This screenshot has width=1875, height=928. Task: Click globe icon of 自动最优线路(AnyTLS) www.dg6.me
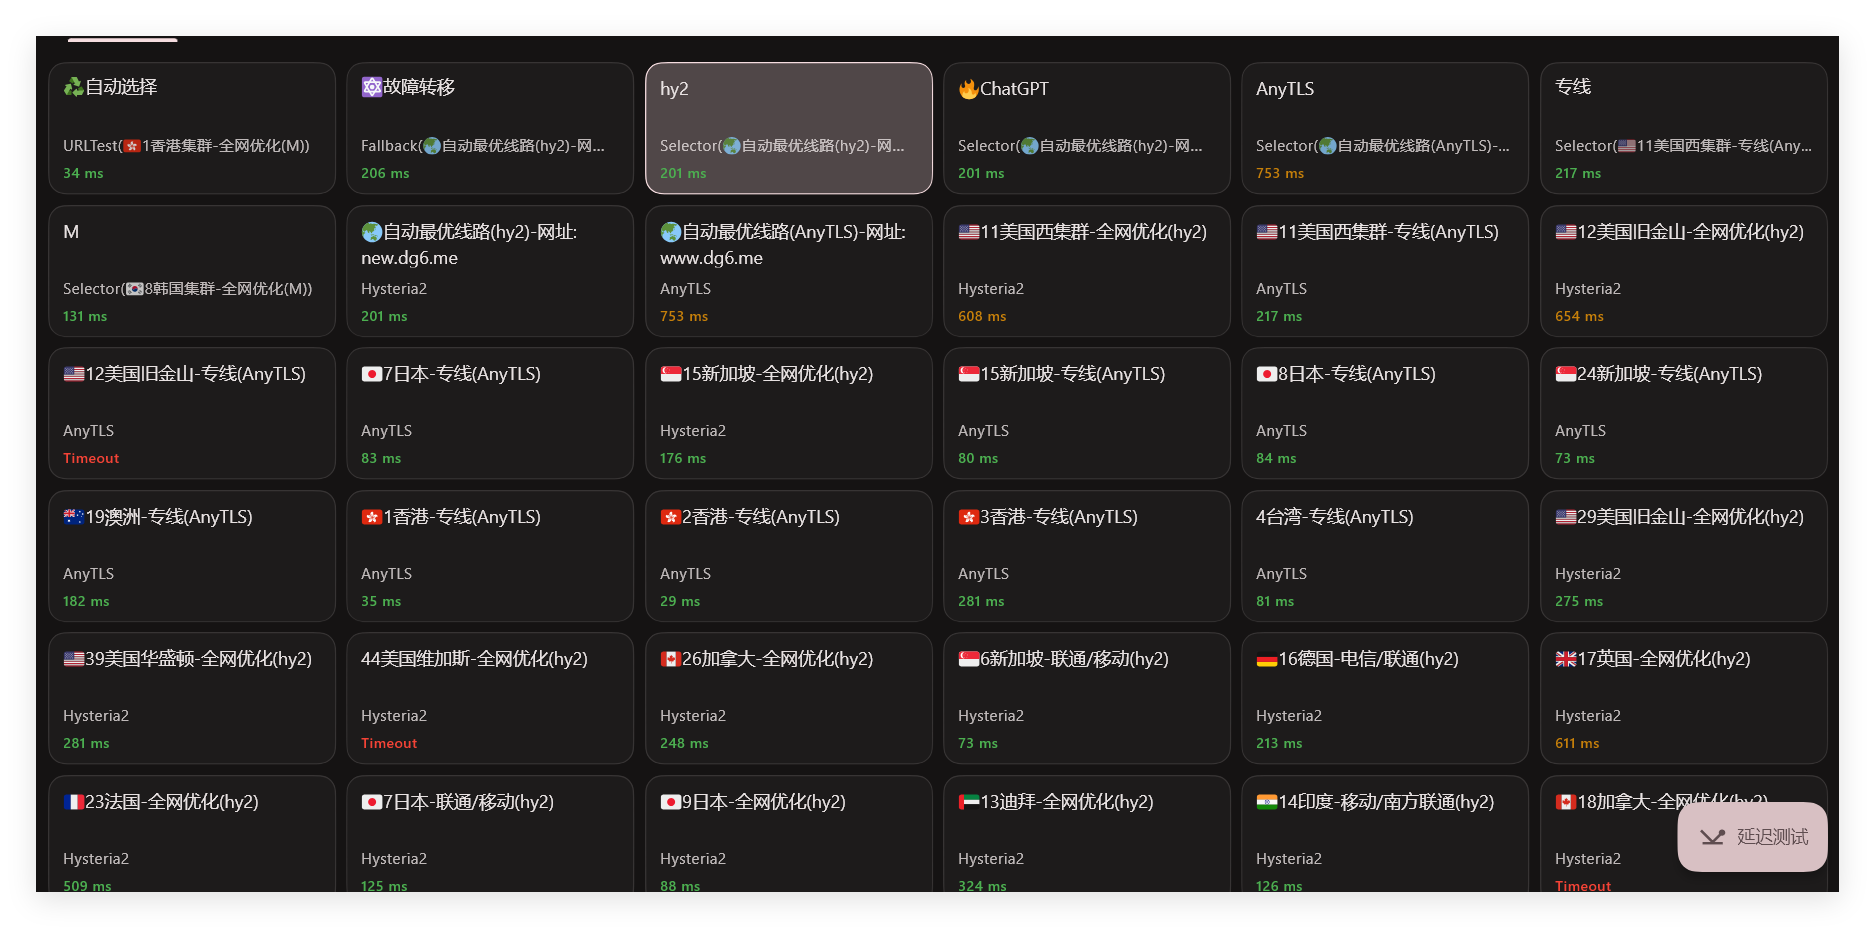pos(671,232)
